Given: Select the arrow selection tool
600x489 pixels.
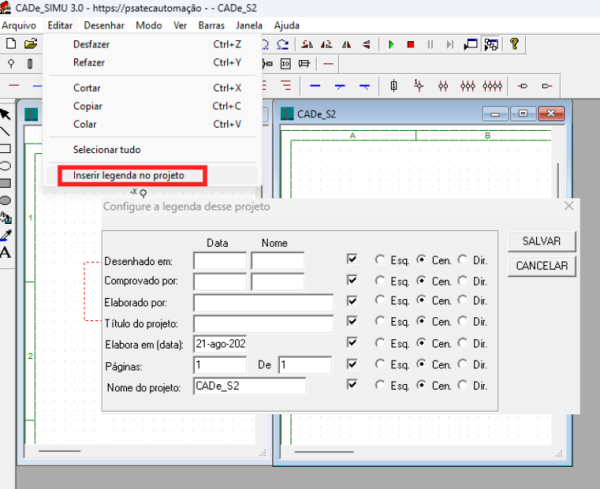Looking at the screenshot, I should coord(5,114).
